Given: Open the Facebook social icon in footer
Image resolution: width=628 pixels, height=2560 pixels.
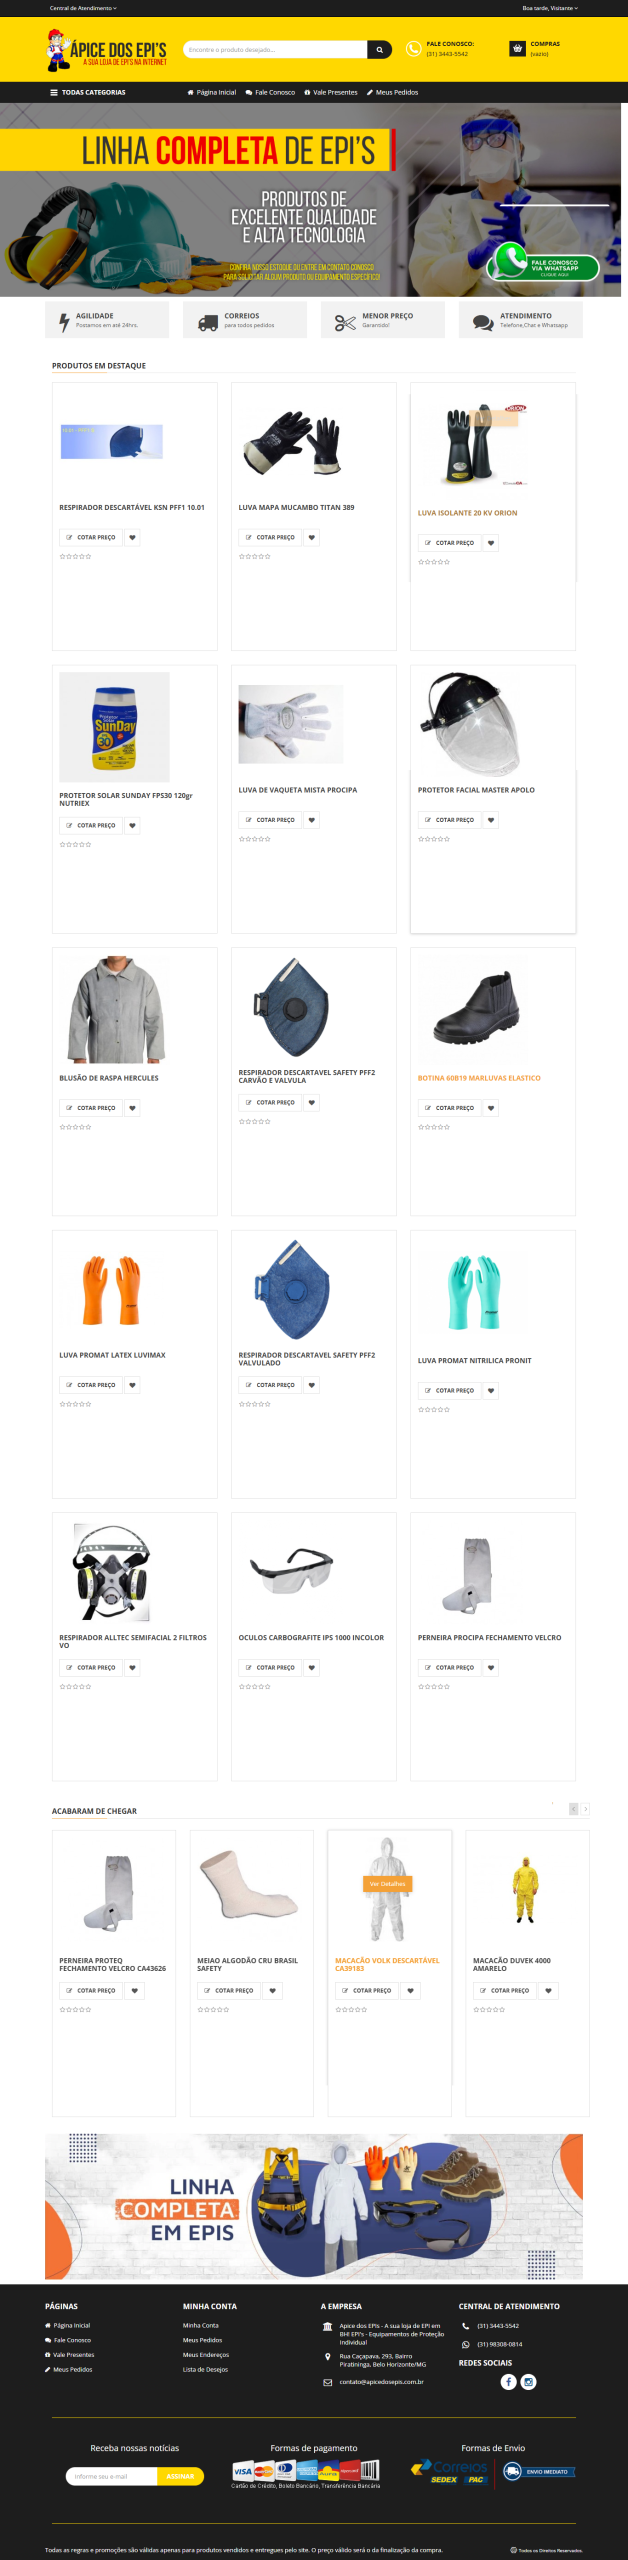Looking at the screenshot, I should (x=508, y=2382).
